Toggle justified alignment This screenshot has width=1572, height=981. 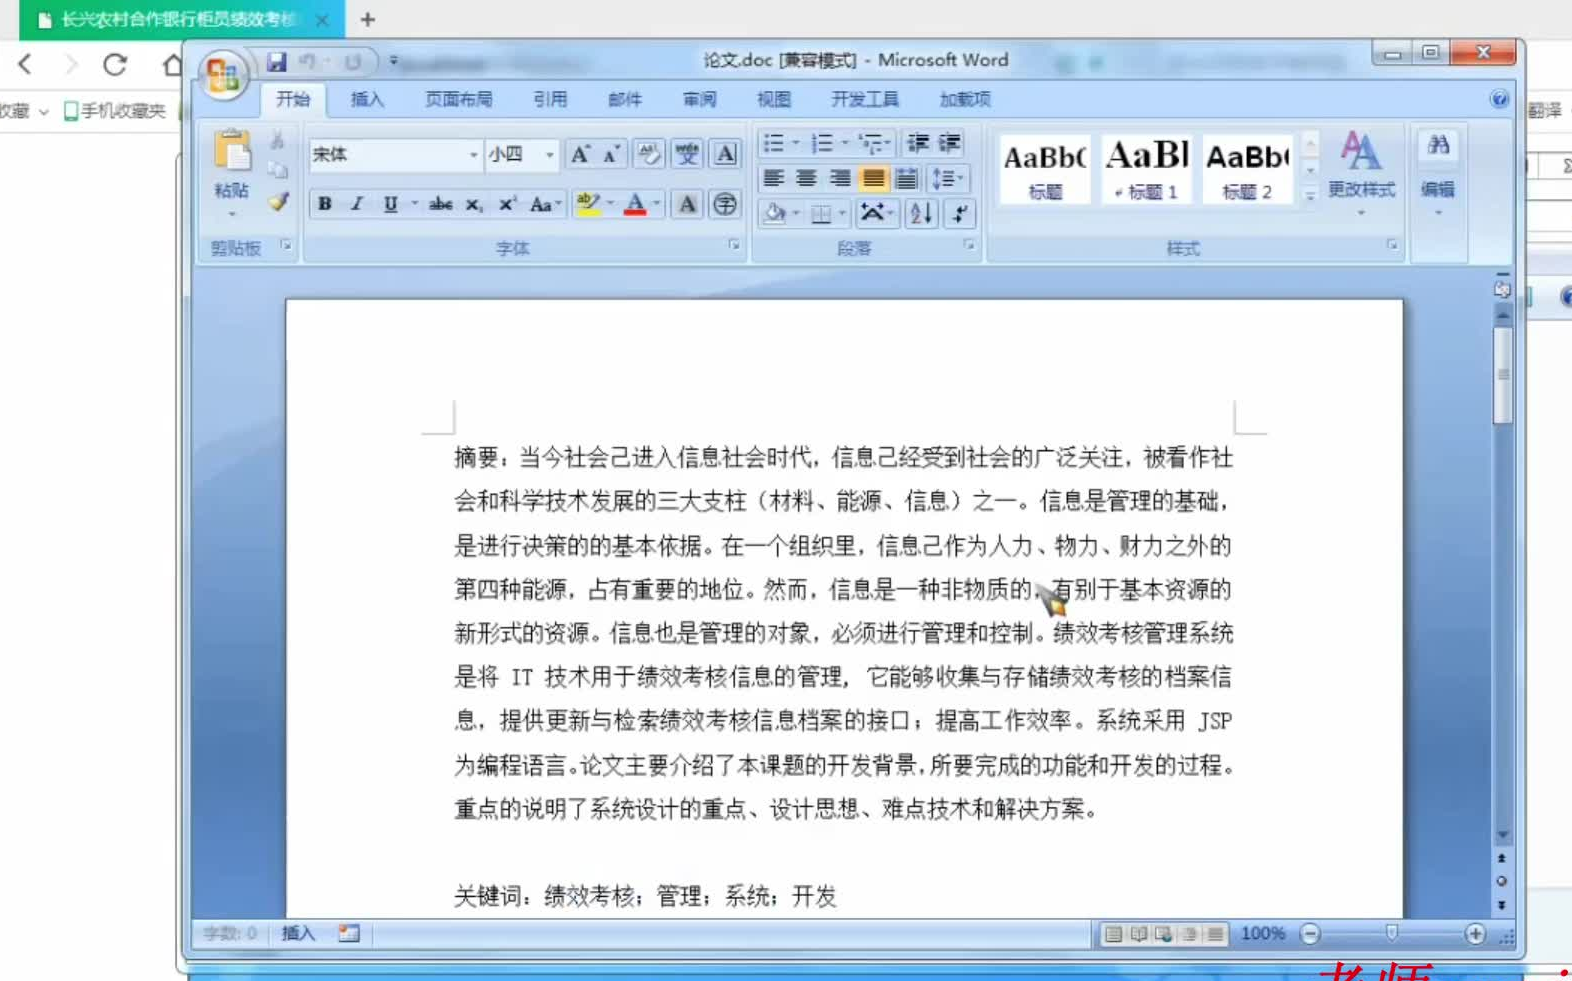pyautogui.click(x=873, y=178)
